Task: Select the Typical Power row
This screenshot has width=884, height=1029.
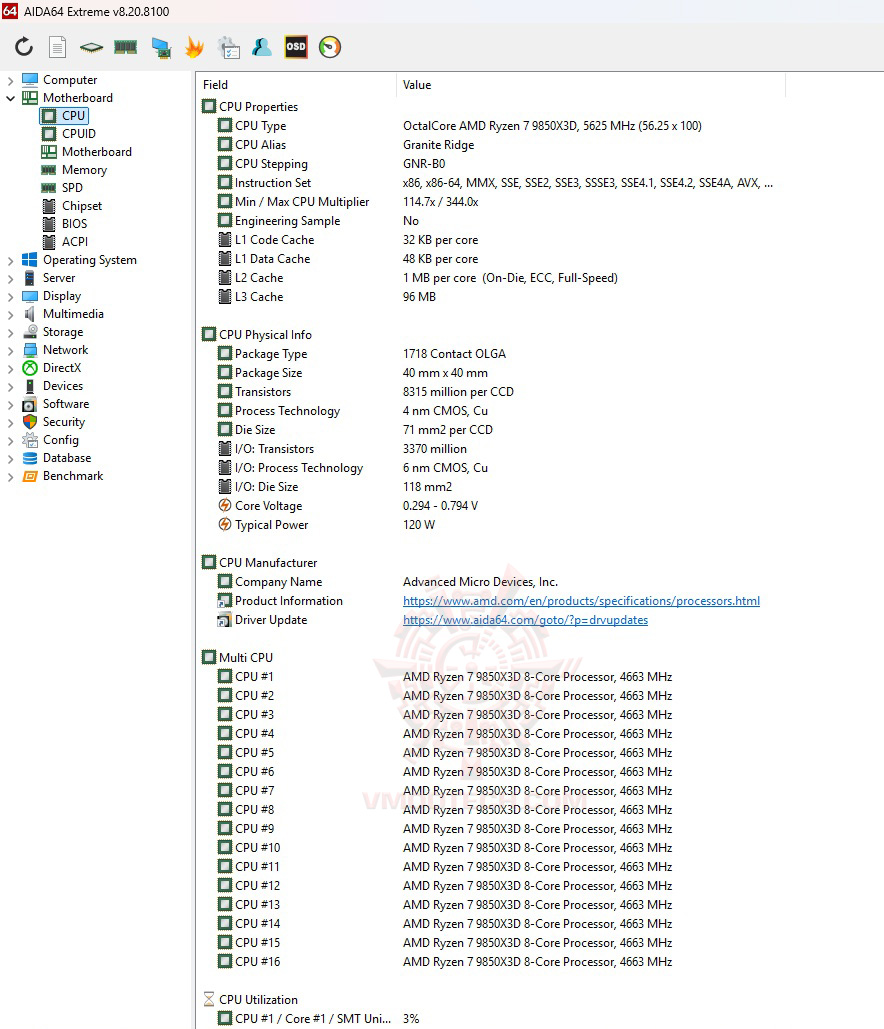Action: pyautogui.click(x=491, y=525)
